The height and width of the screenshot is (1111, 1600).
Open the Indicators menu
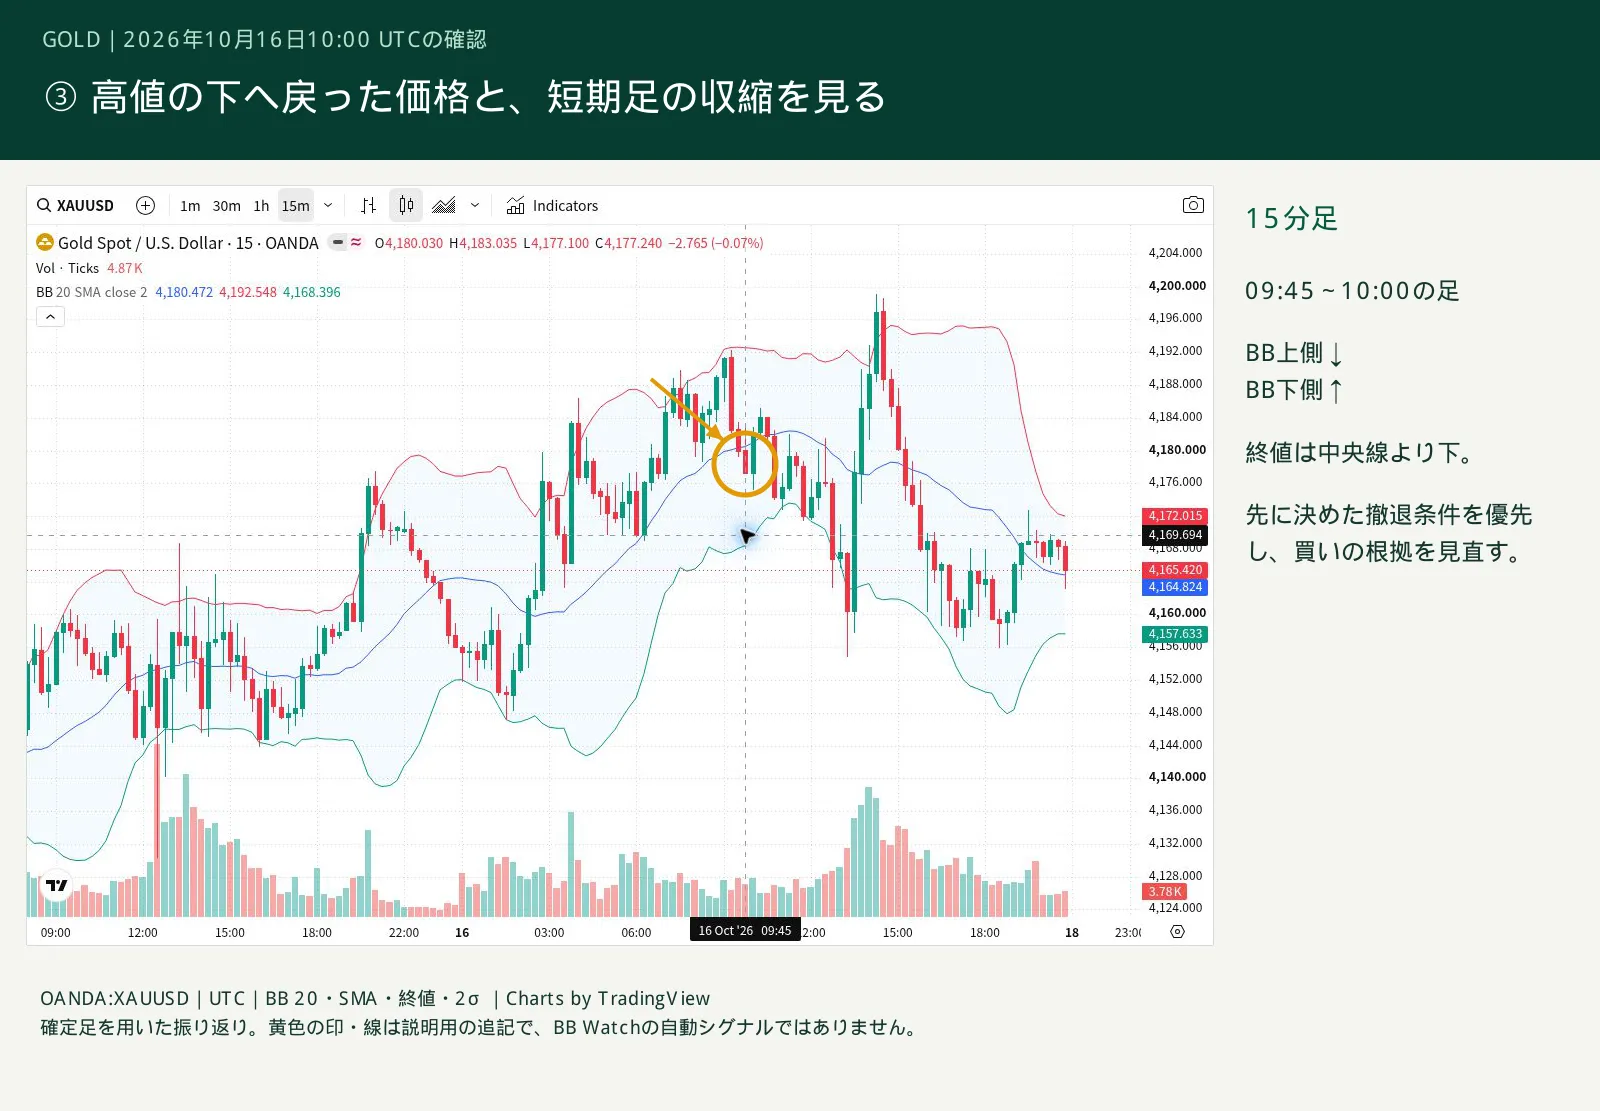552,206
